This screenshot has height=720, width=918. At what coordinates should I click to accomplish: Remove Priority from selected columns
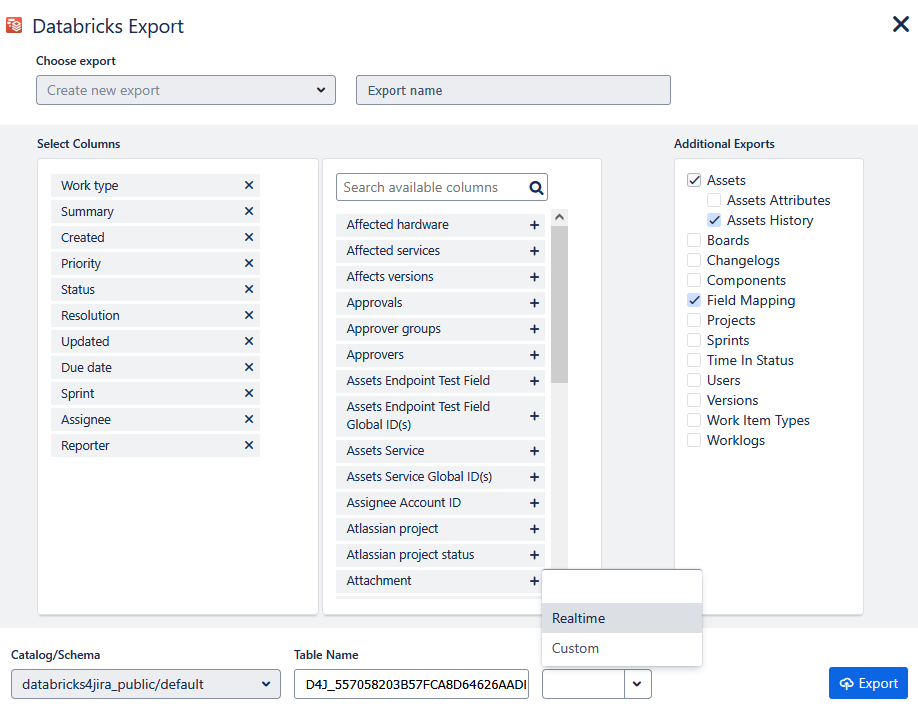249,263
